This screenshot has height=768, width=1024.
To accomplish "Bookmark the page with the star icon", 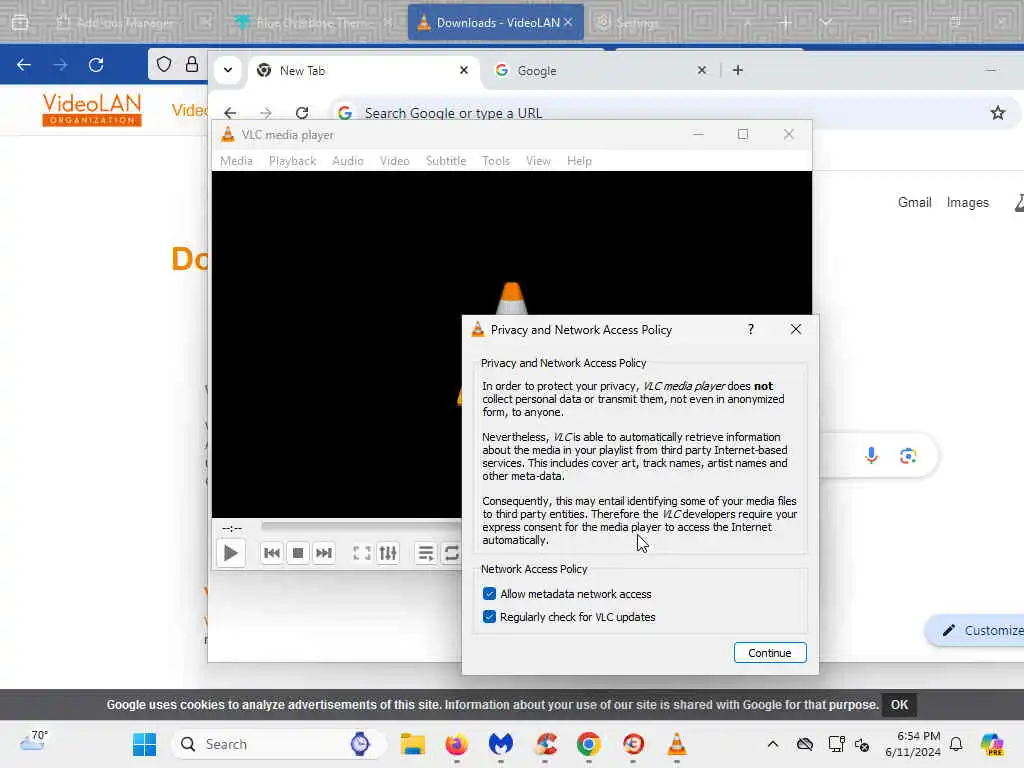I will click(x=997, y=113).
